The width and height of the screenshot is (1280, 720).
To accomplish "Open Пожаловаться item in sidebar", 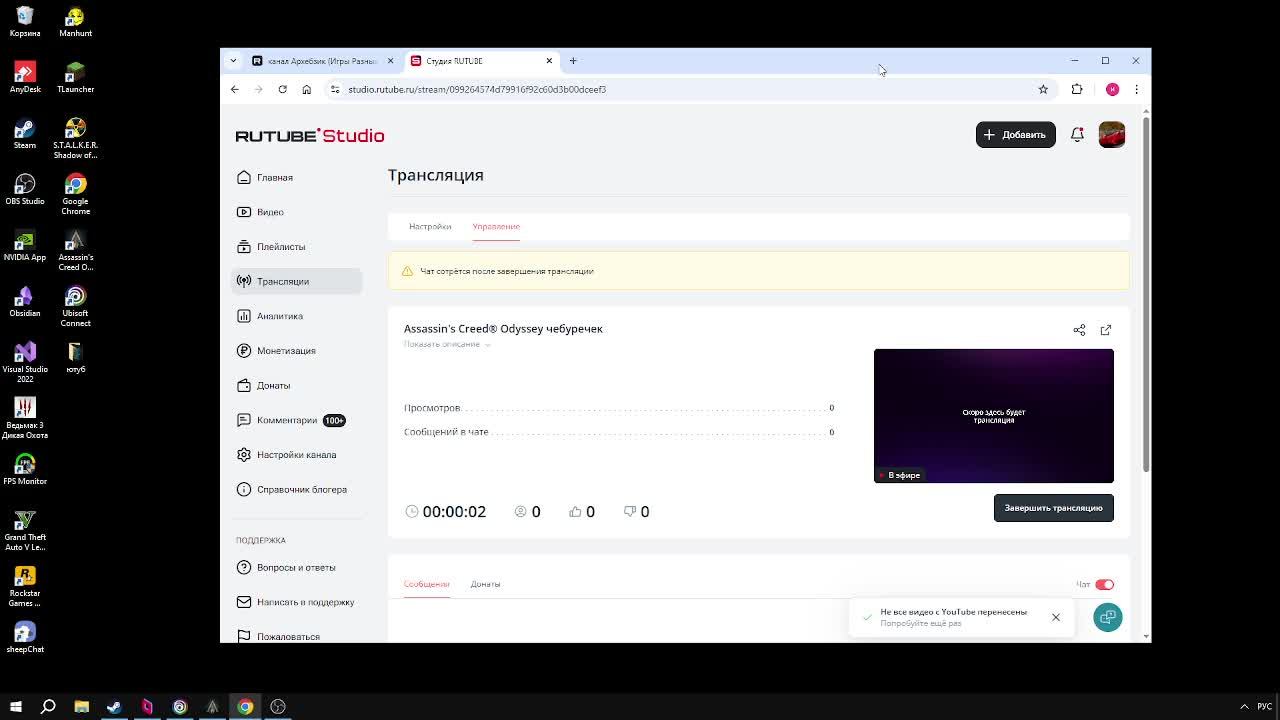I will point(279,636).
